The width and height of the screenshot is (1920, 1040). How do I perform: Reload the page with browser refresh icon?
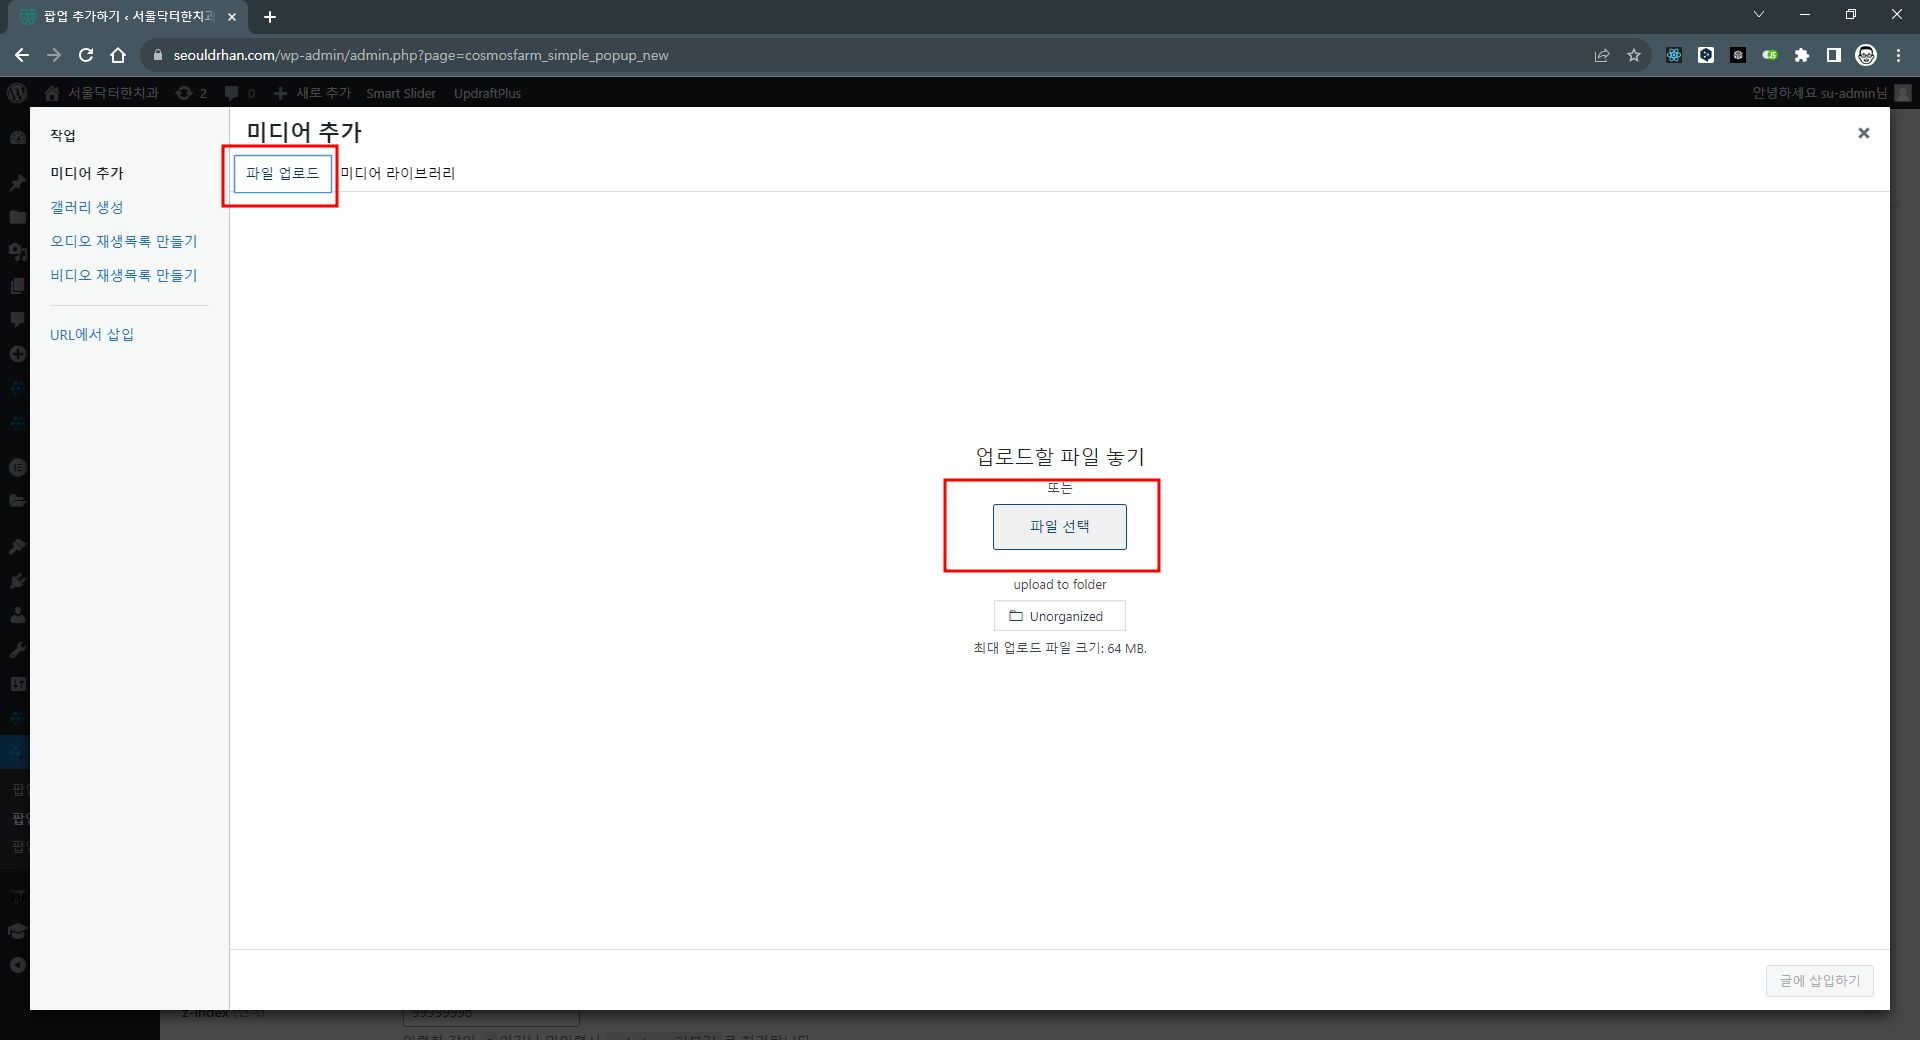[x=86, y=55]
